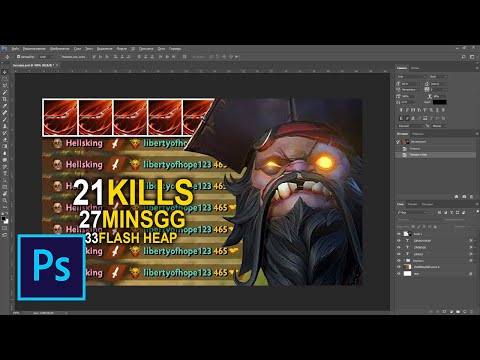Click the black text color swatch

(x=440, y=102)
